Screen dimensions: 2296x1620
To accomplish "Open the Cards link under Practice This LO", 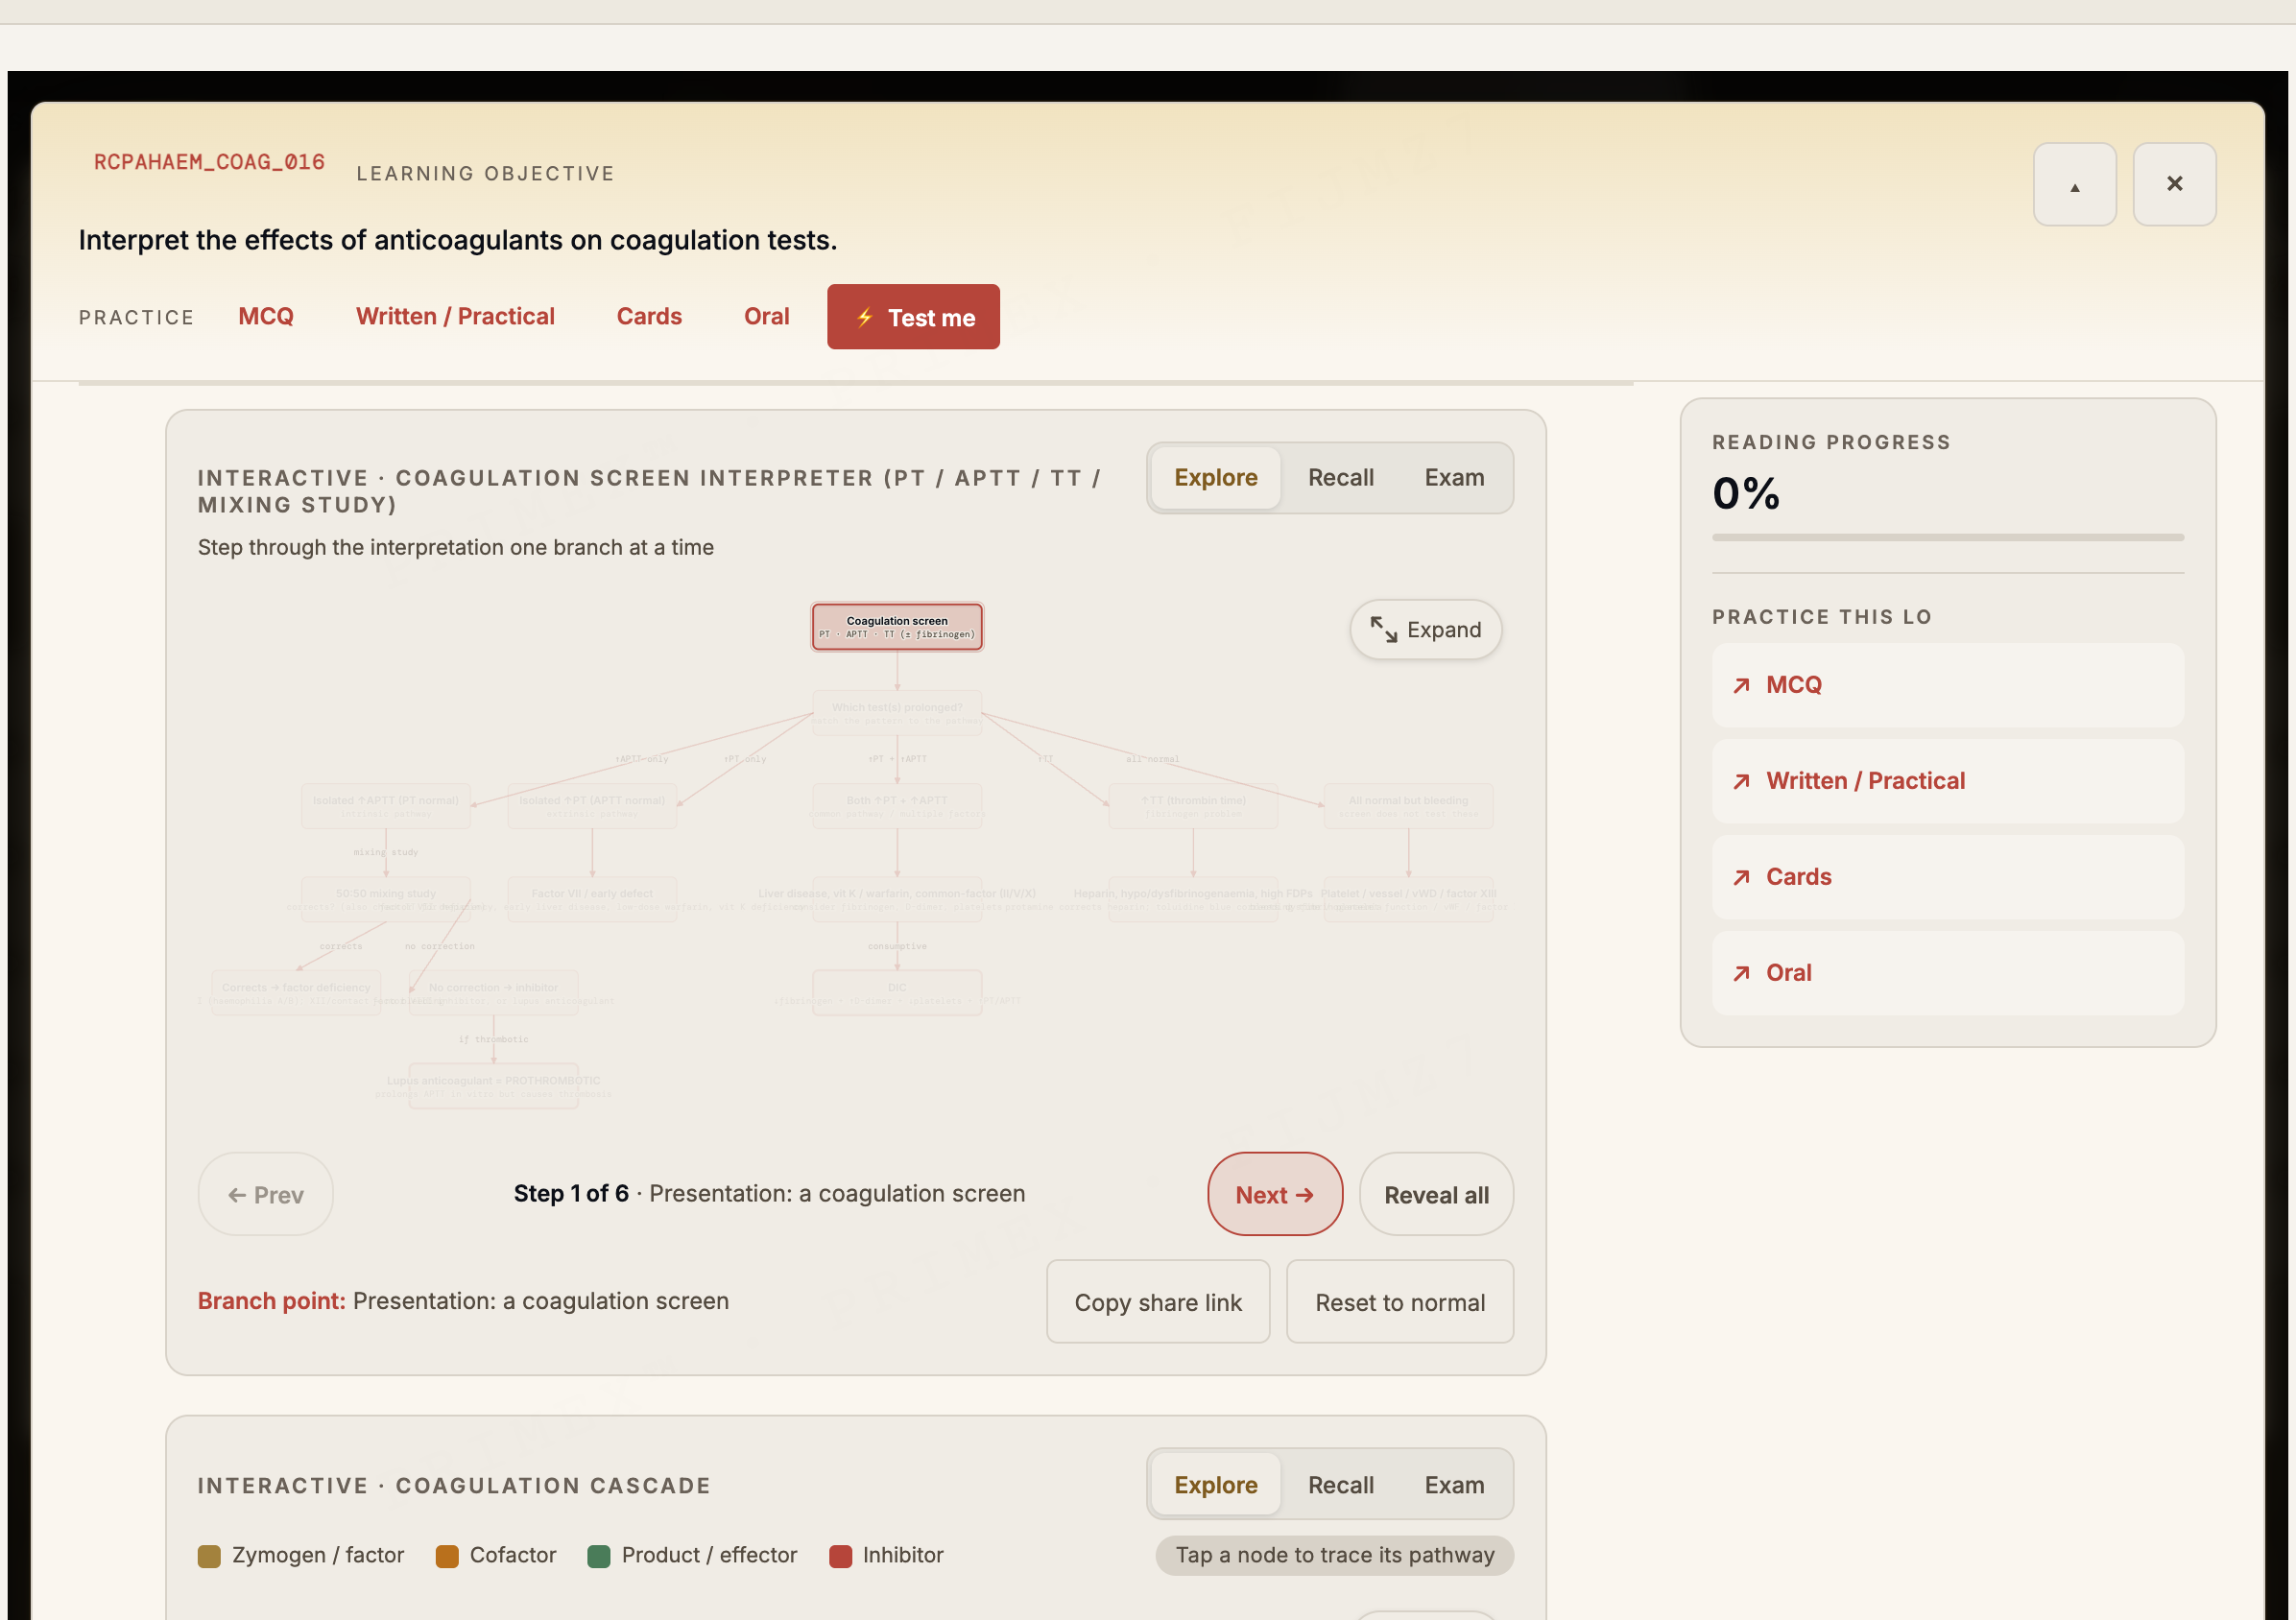I will point(1948,877).
